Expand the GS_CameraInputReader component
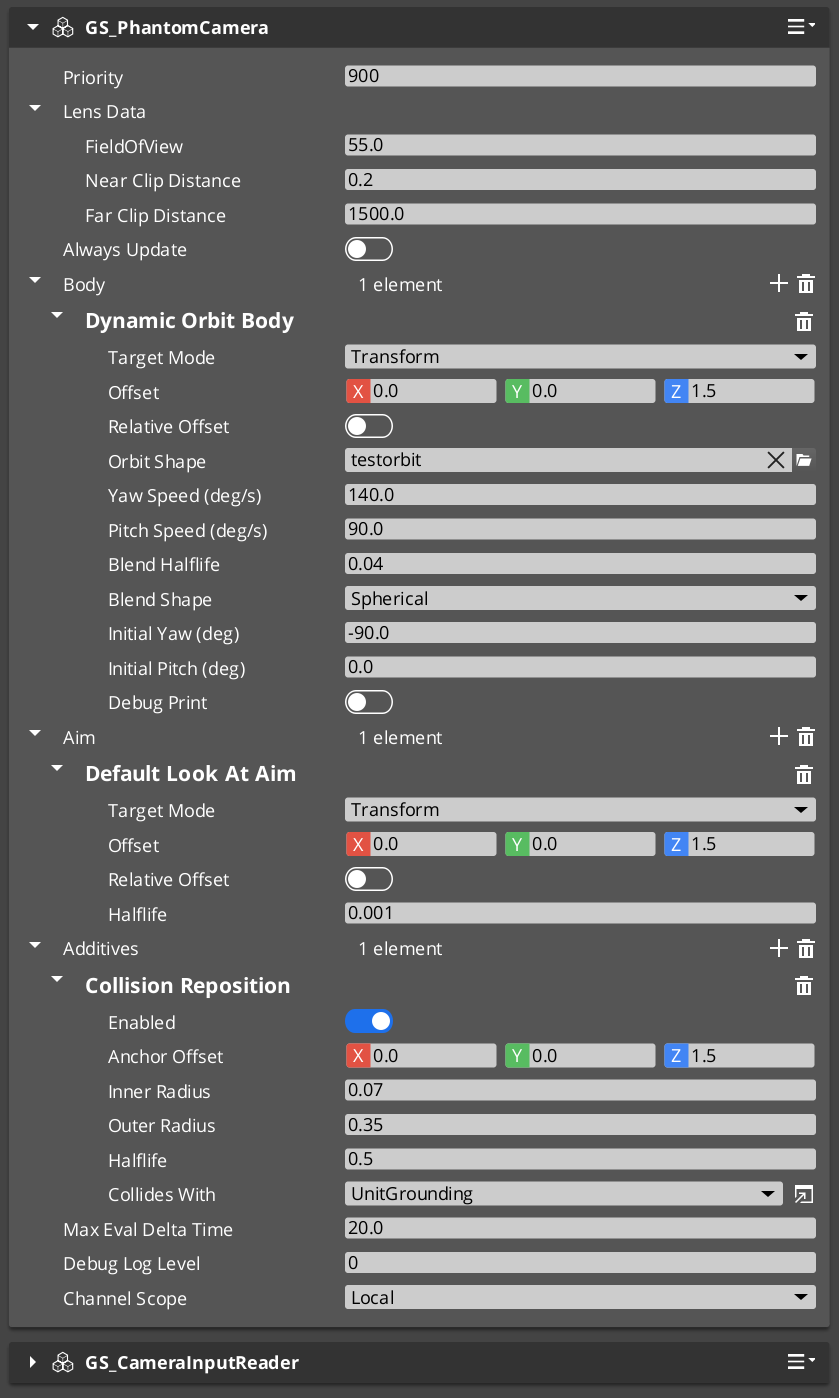 click(x=33, y=1362)
